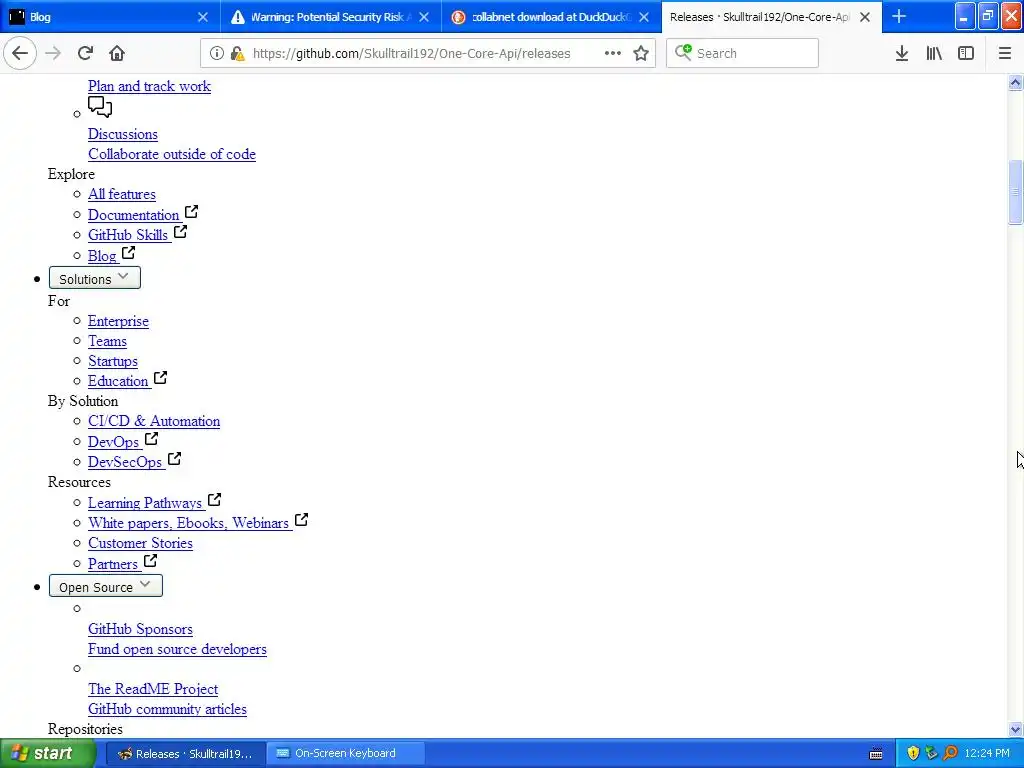Bookmark this page with the star
The height and width of the screenshot is (768, 1024).
pyautogui.click(x=641, y=54)
